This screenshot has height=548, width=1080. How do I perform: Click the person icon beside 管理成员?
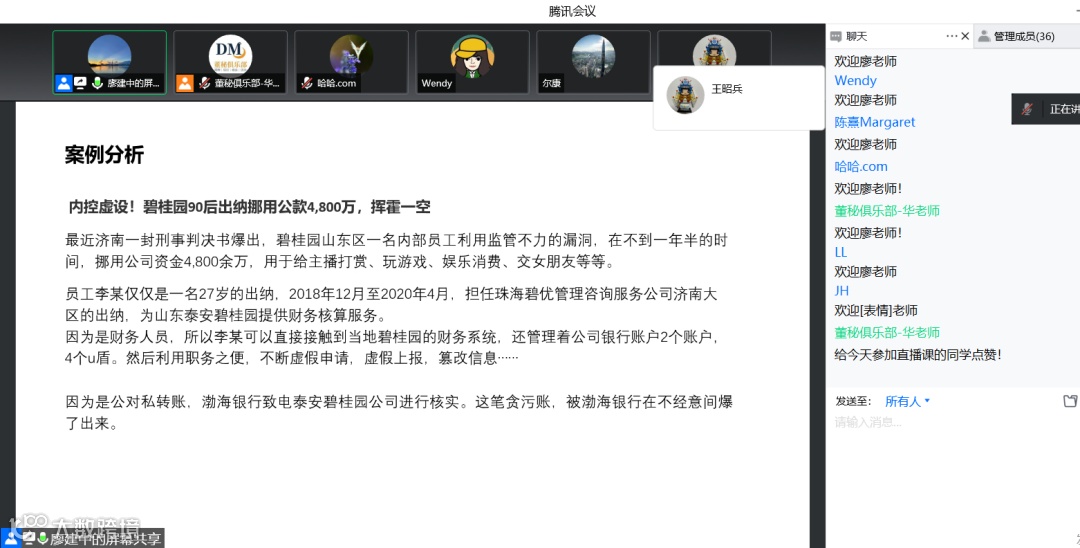(x=984, y=36)
